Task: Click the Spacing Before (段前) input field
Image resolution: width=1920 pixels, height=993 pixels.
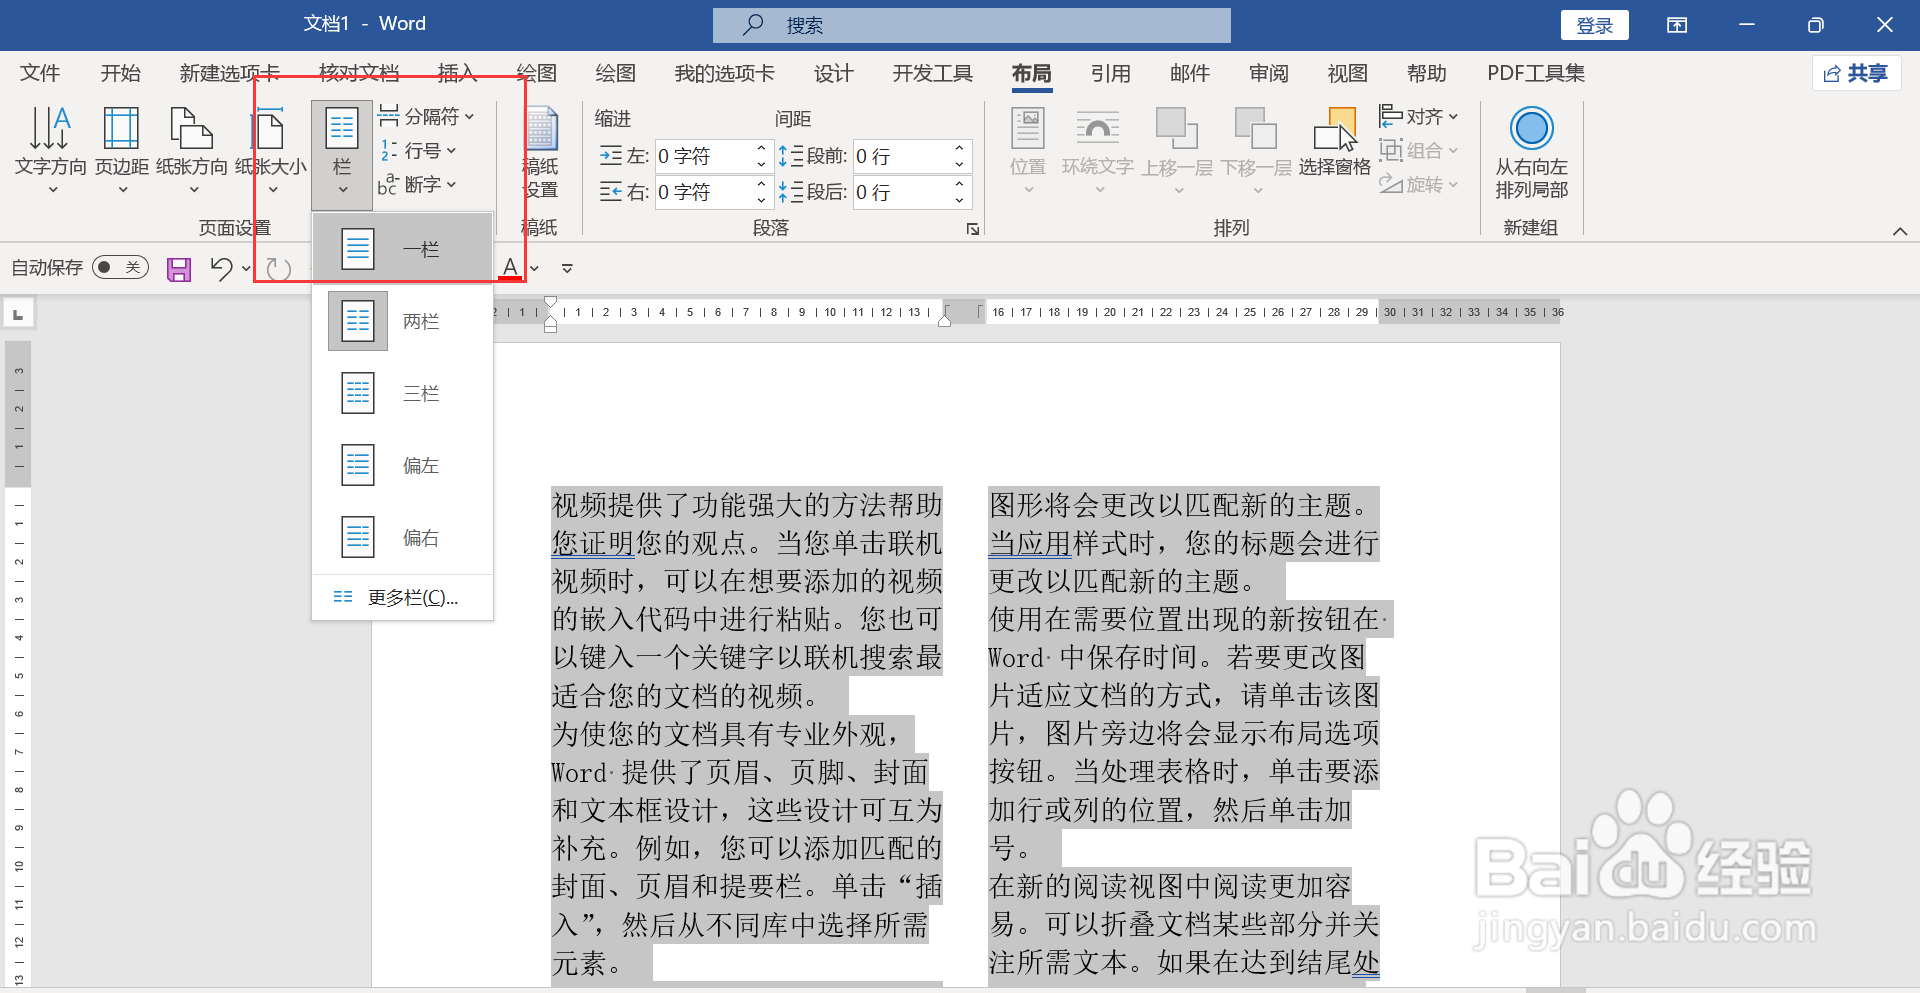Action: 900,156
